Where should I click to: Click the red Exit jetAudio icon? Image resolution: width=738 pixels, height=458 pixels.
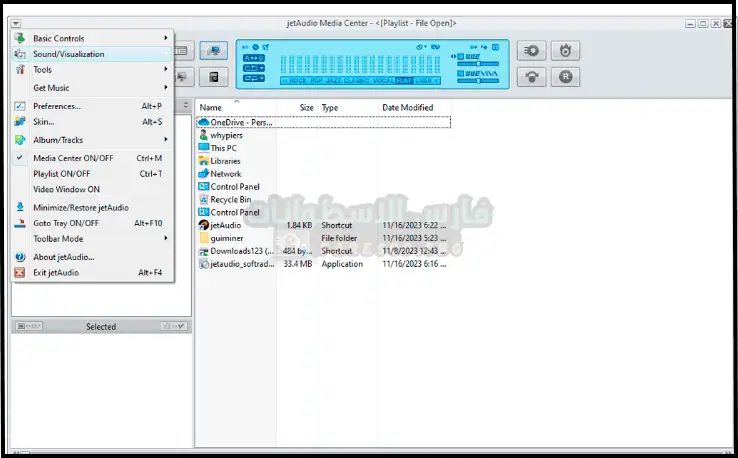20,273
